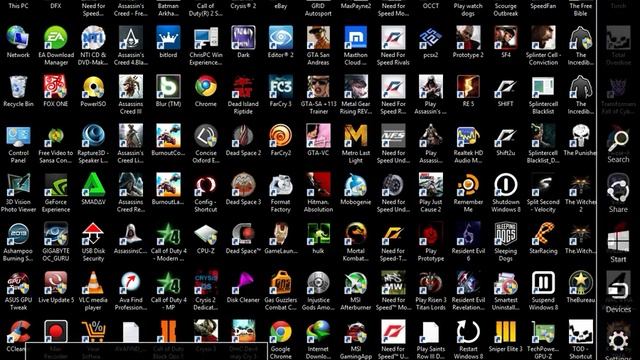Open Injustice Gods Among Us shortcut
640x360 pixels.
(x=318, y=282)
